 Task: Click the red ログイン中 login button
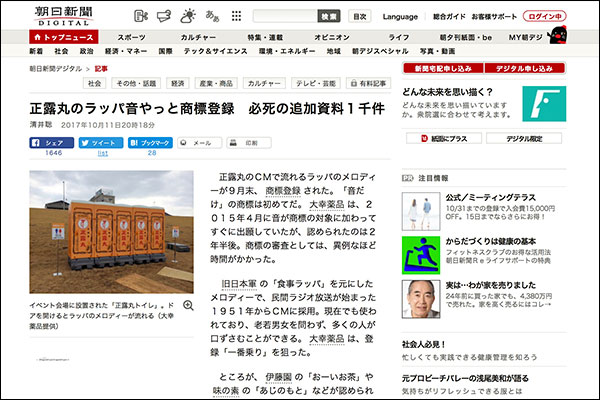(x=571, y=17)
